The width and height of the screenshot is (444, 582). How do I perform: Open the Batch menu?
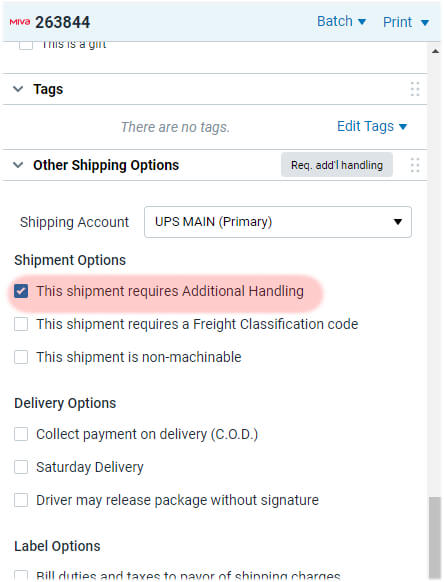tap(342, 22)
